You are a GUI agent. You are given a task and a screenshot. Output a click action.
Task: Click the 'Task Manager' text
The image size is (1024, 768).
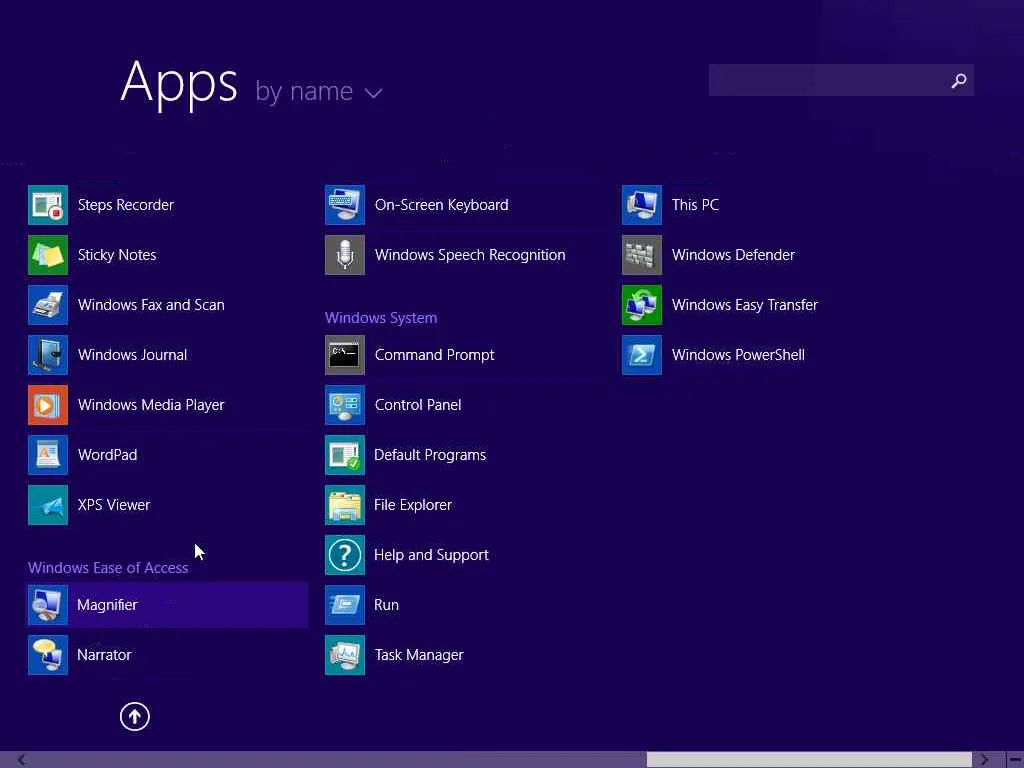419,655
